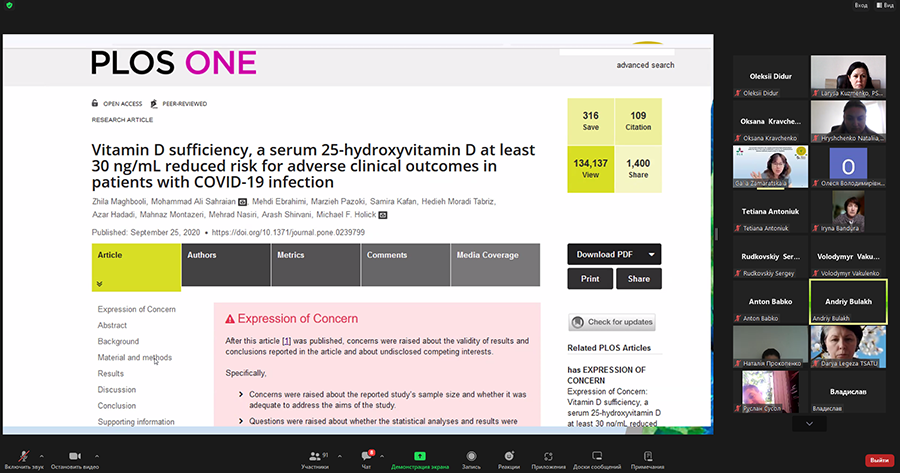Jump to Supporting information section

point(136,421)
